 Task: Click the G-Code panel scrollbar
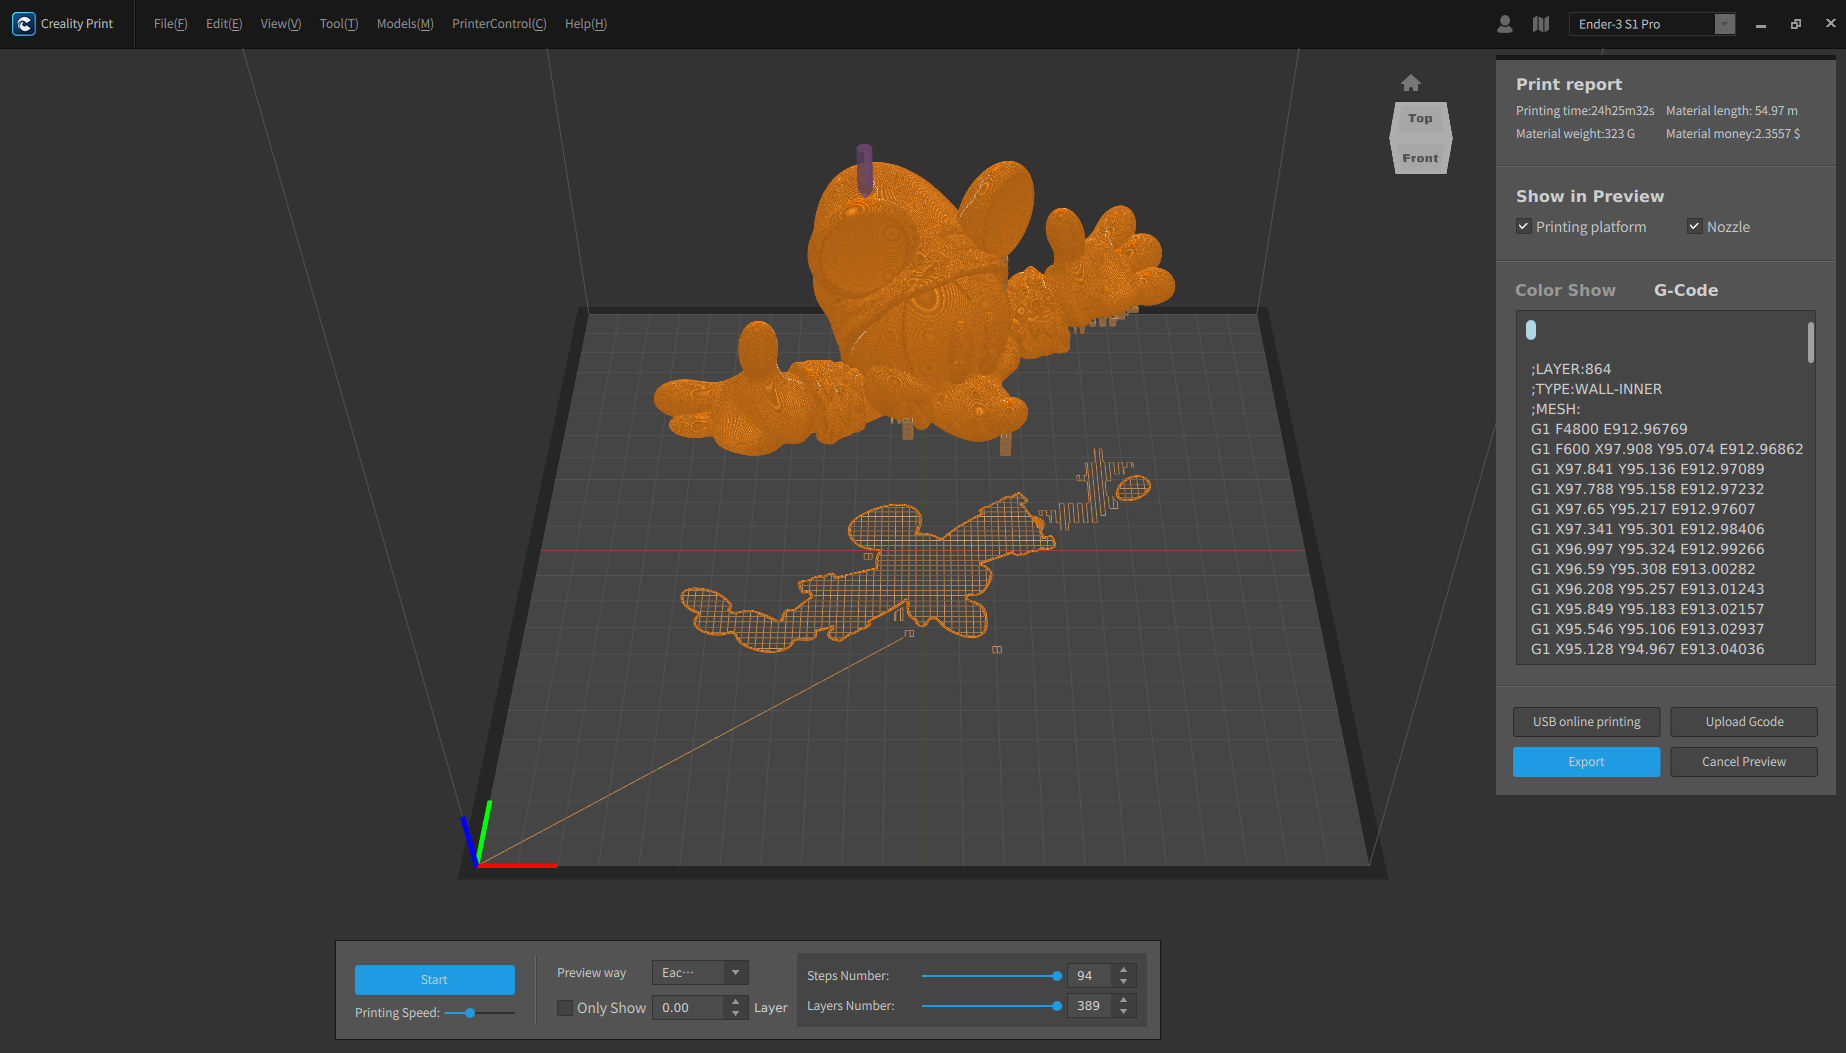coord(1810,342)
